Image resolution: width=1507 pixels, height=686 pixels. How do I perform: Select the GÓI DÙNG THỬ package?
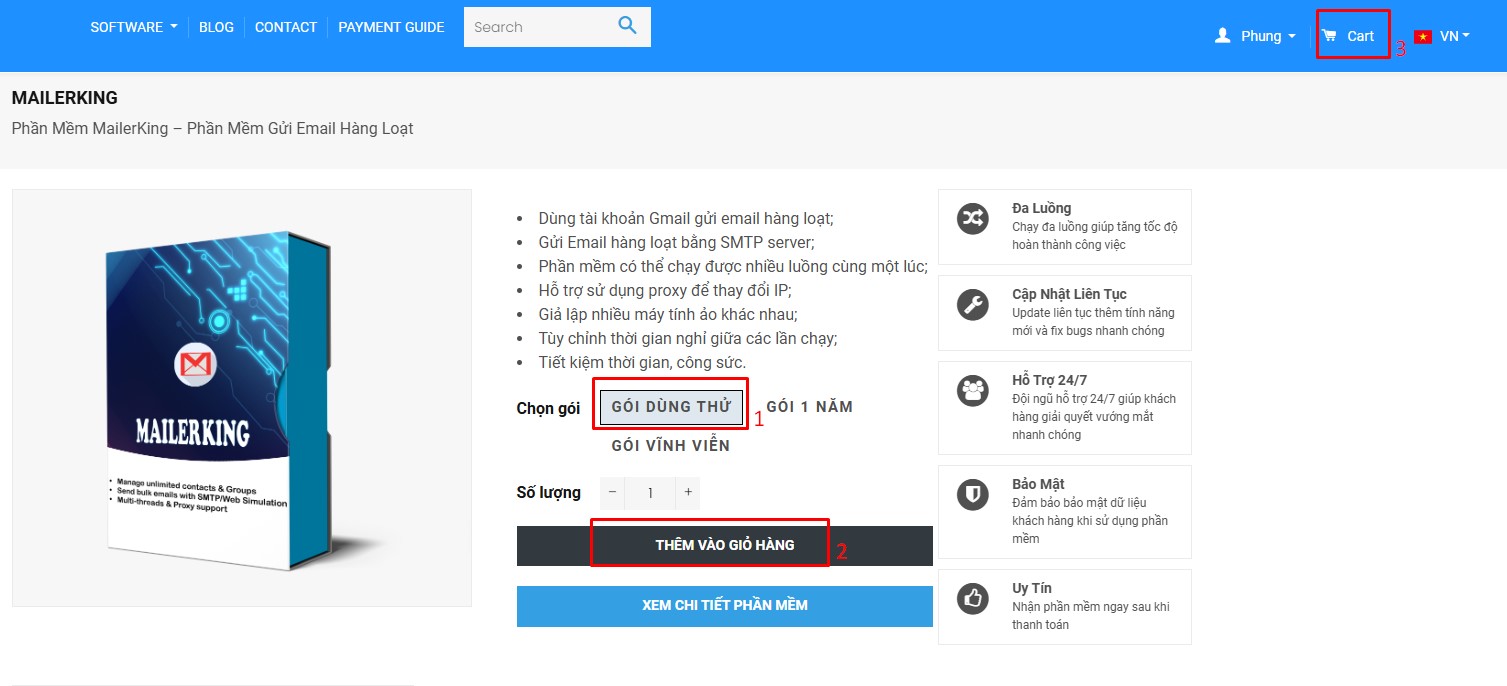[671, 407]
